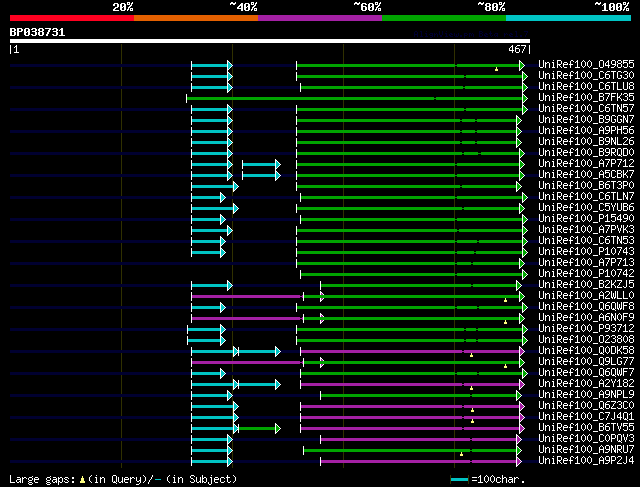Select the UniRef100_C7J4Q1 label
This screenshot has height=487, width=640.
(x=586, y=417)
